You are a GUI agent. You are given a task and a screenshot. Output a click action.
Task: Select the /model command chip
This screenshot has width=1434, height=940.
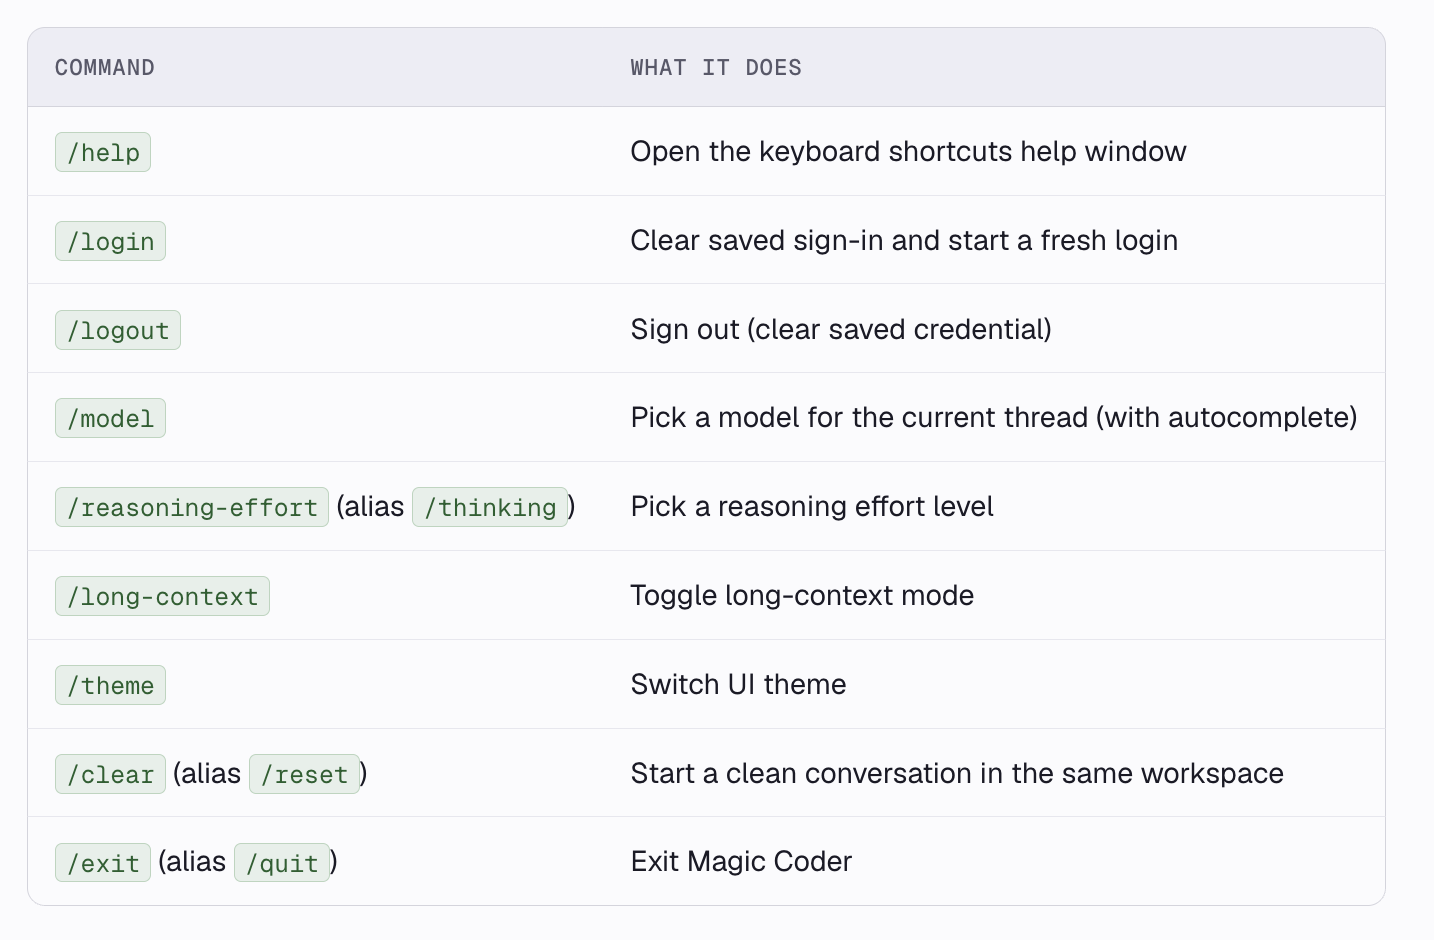pos(110,418)
